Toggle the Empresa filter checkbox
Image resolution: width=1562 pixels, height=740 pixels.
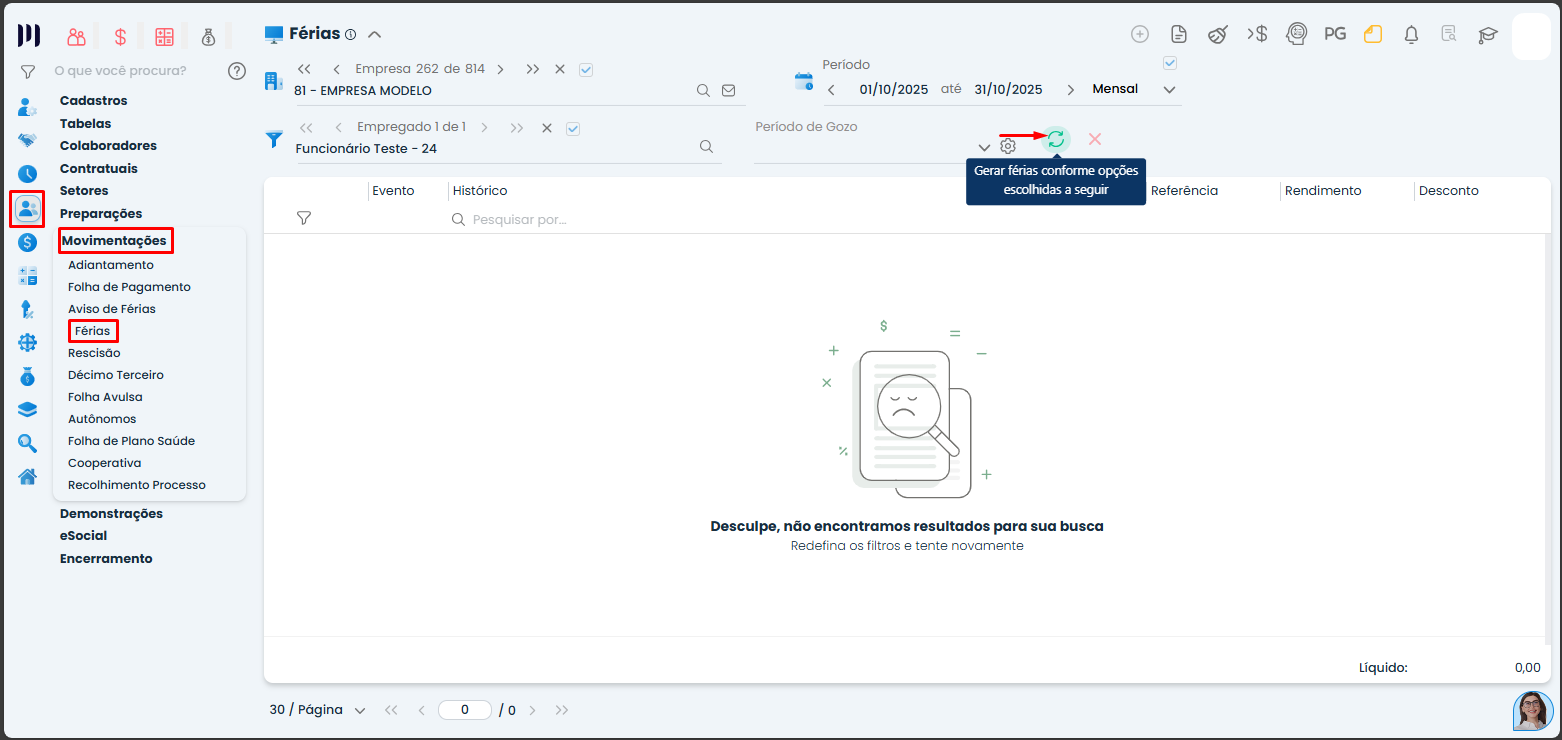pos(586,70)
